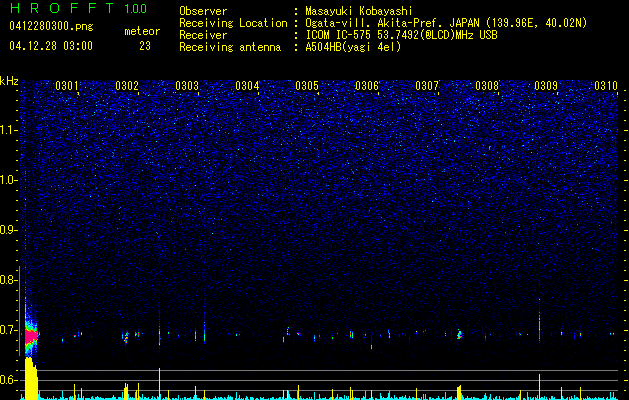
Task: Click the 0305 time marker
Action: pos(307,86)
